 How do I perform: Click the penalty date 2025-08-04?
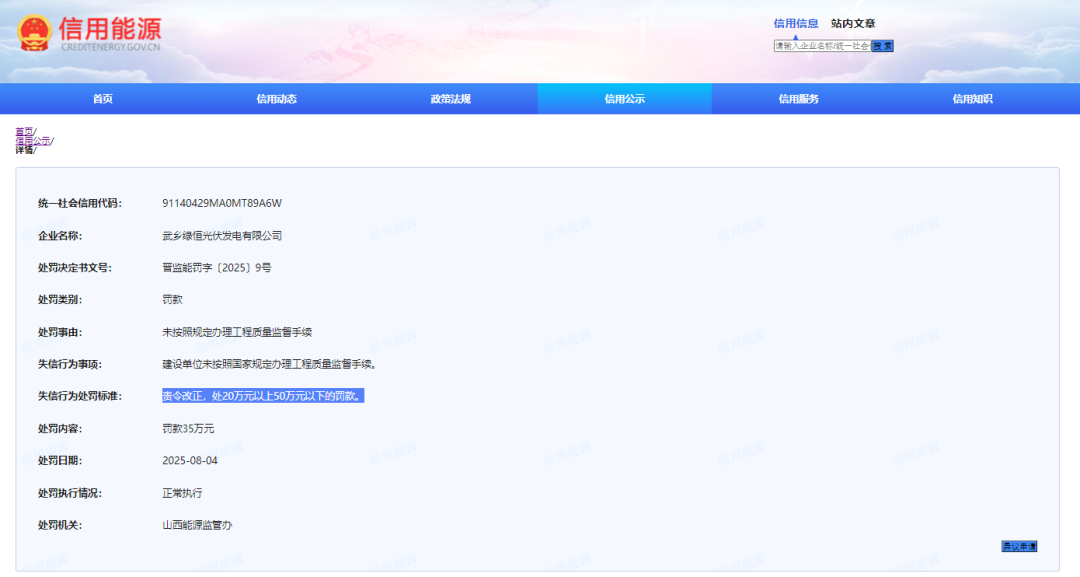190,461
